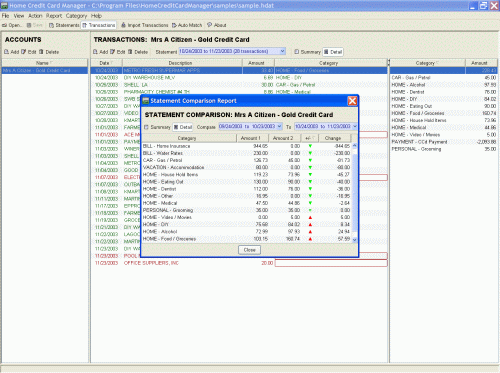Edit the selected transaction in Transactions panel
Image resolution: width=500 pixels, height=373 pixels.
[117, 52]
